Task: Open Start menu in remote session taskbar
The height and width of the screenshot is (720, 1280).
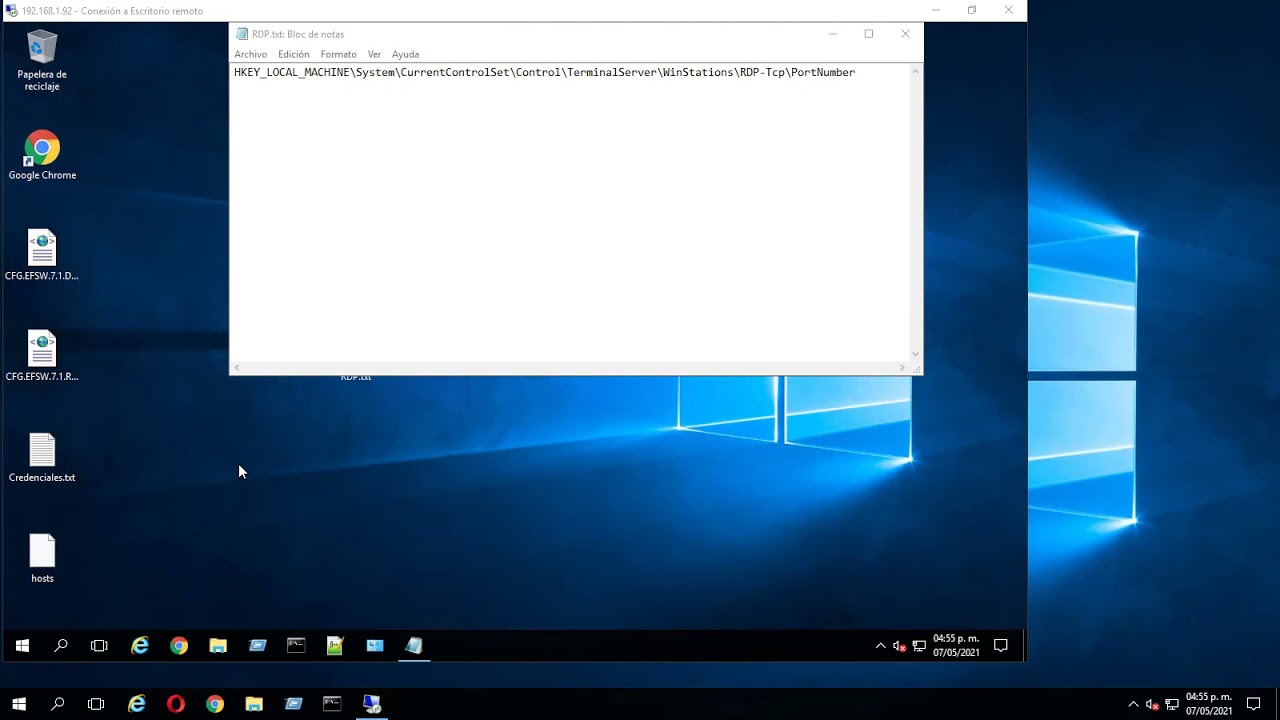Action: (x=22, y=646)
